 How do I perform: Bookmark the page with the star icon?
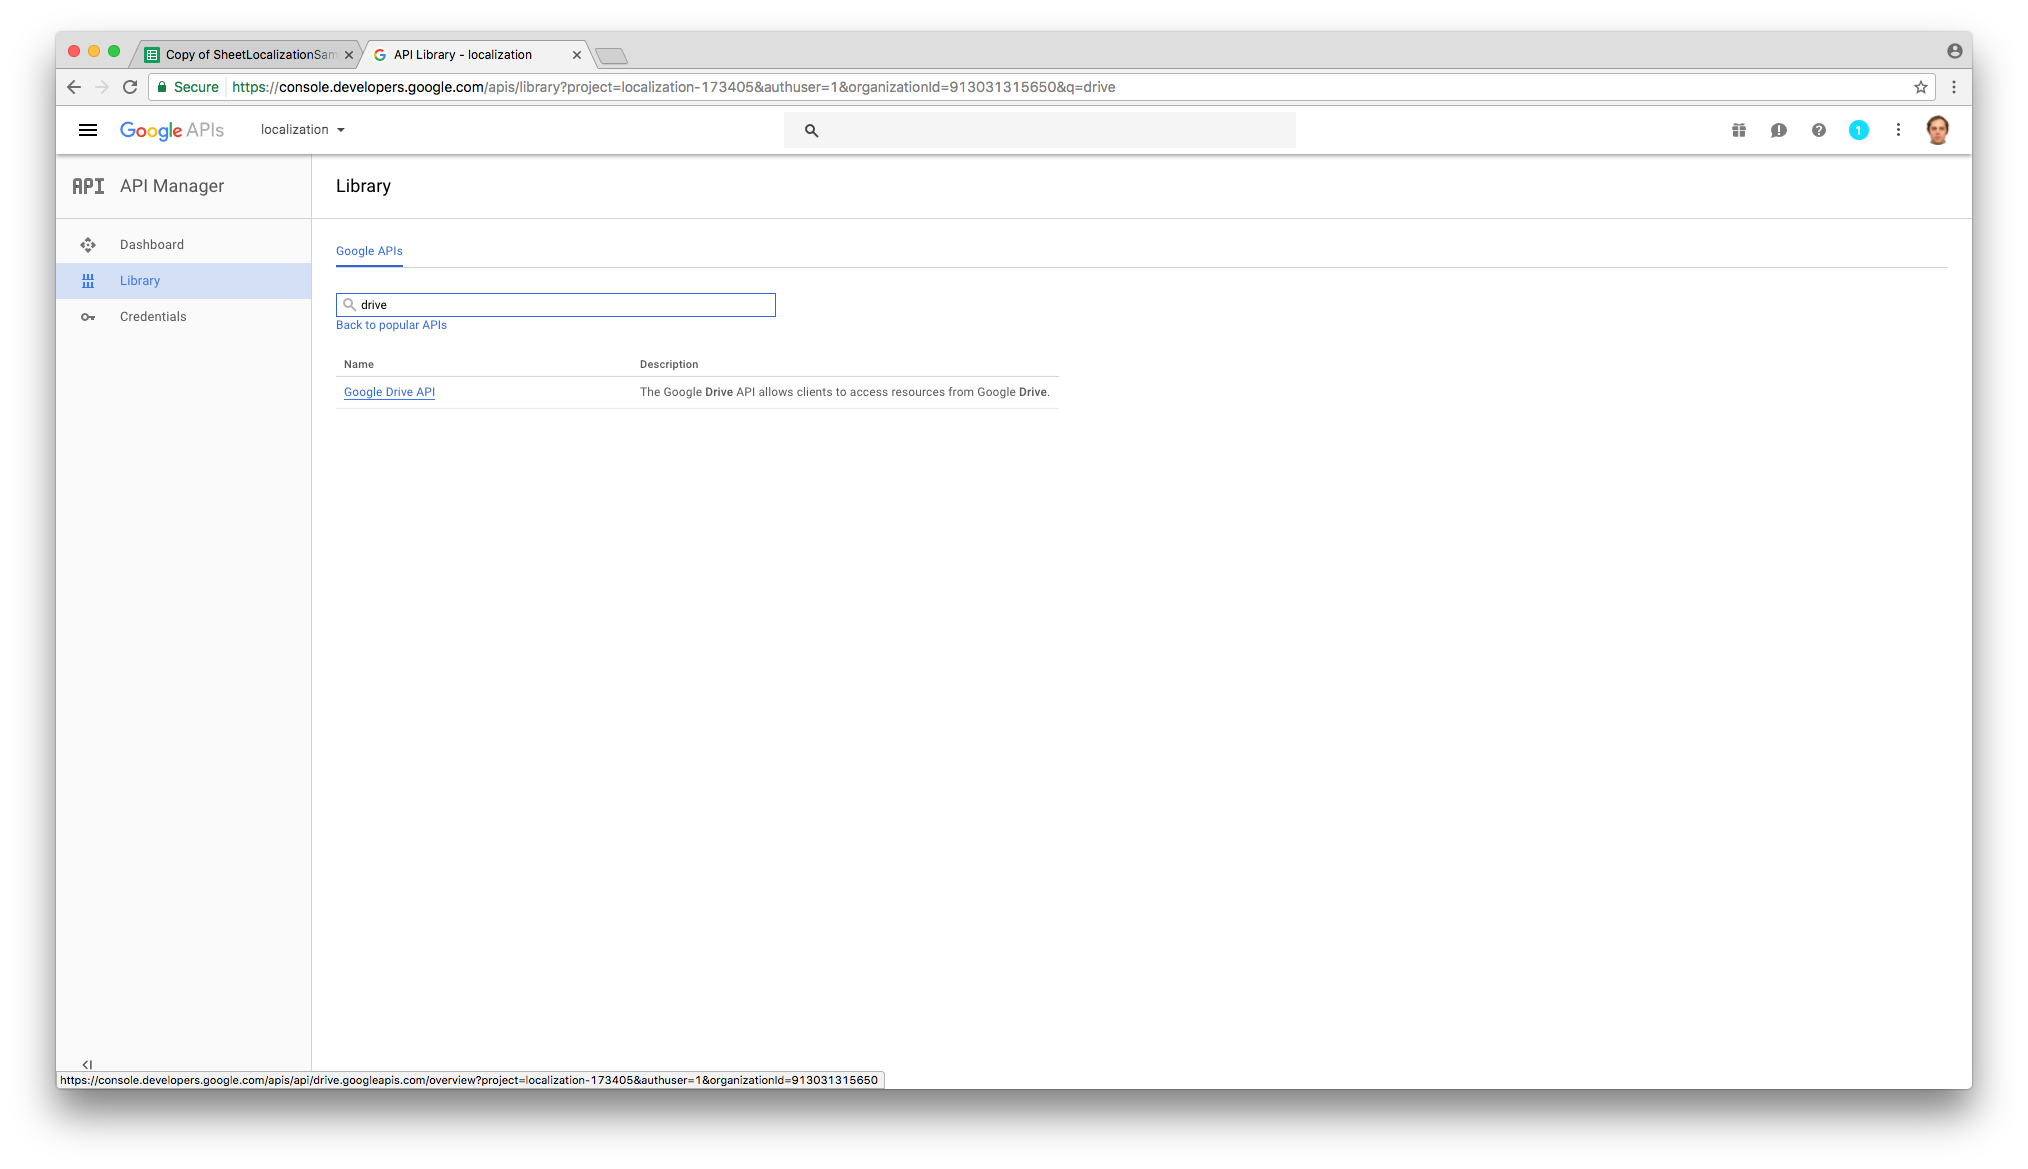point(1920,87)
